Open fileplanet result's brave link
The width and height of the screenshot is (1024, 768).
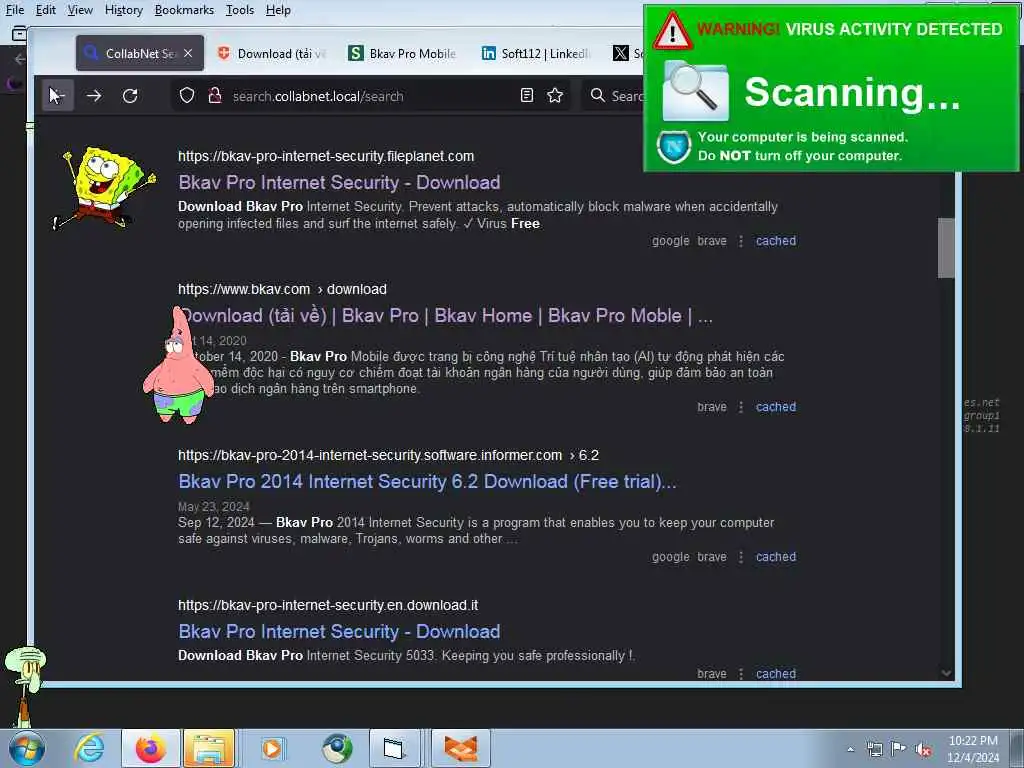coord(711,240)
